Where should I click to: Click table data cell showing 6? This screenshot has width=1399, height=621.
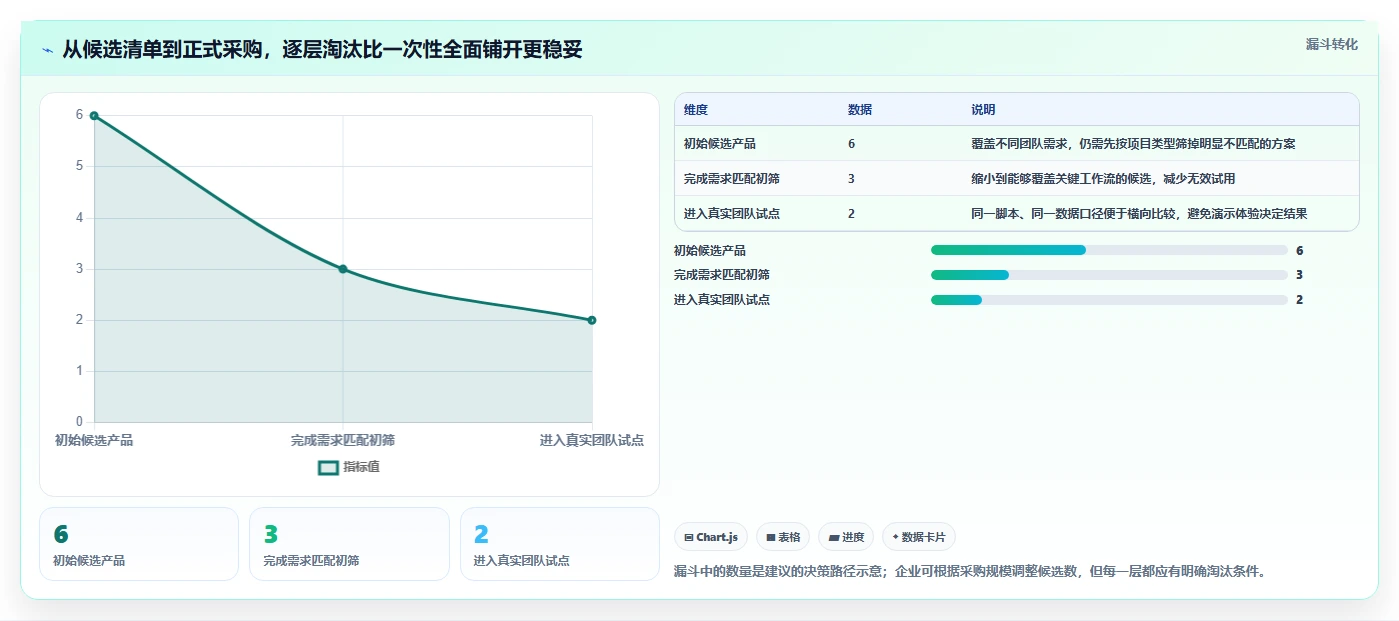[851, 144]
